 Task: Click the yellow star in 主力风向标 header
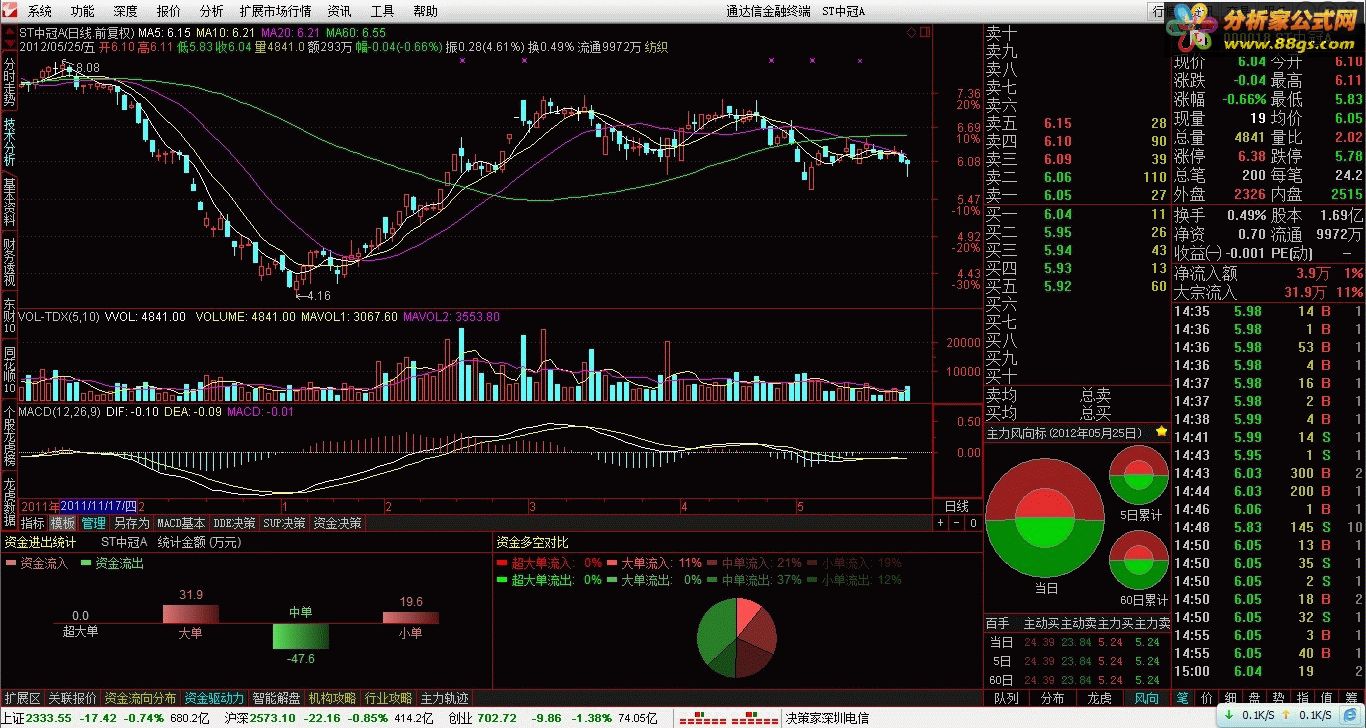(x=1161, y=432)
